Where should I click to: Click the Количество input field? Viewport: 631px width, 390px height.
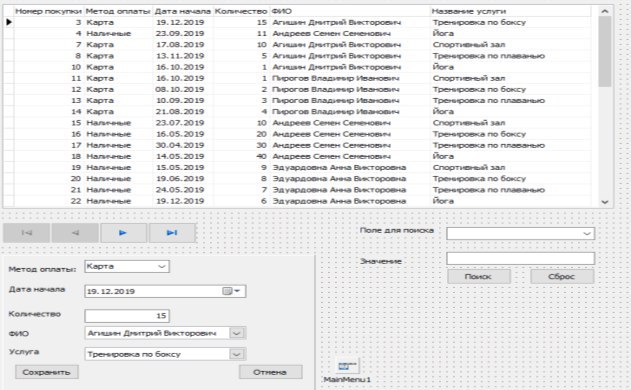click(127, 316)
